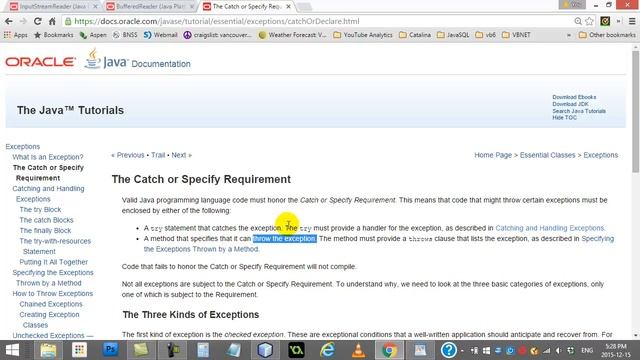Reload the page with the refresh icon
Image resolution: width=640 pixels, height=360 pixels.
pos(38,21)
